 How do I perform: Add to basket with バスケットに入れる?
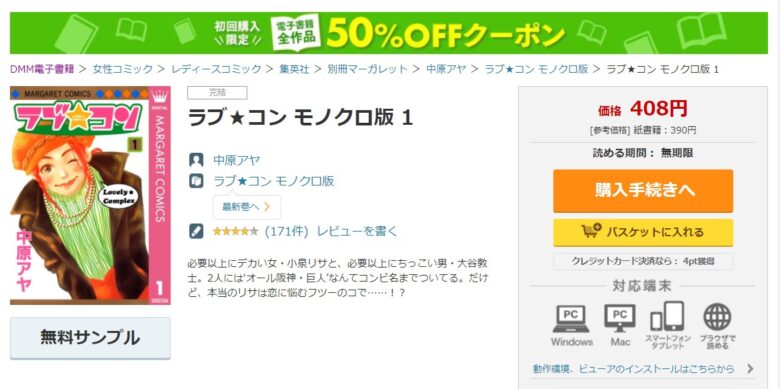[x=643, y=232]
